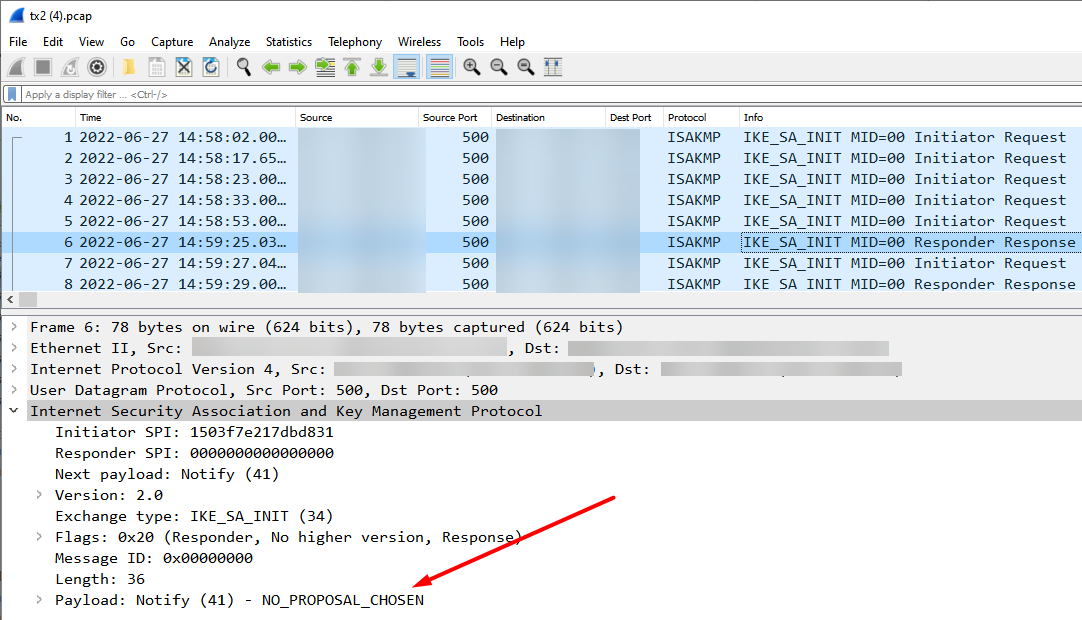Click the display filter input field

click(x=300, y=93)
